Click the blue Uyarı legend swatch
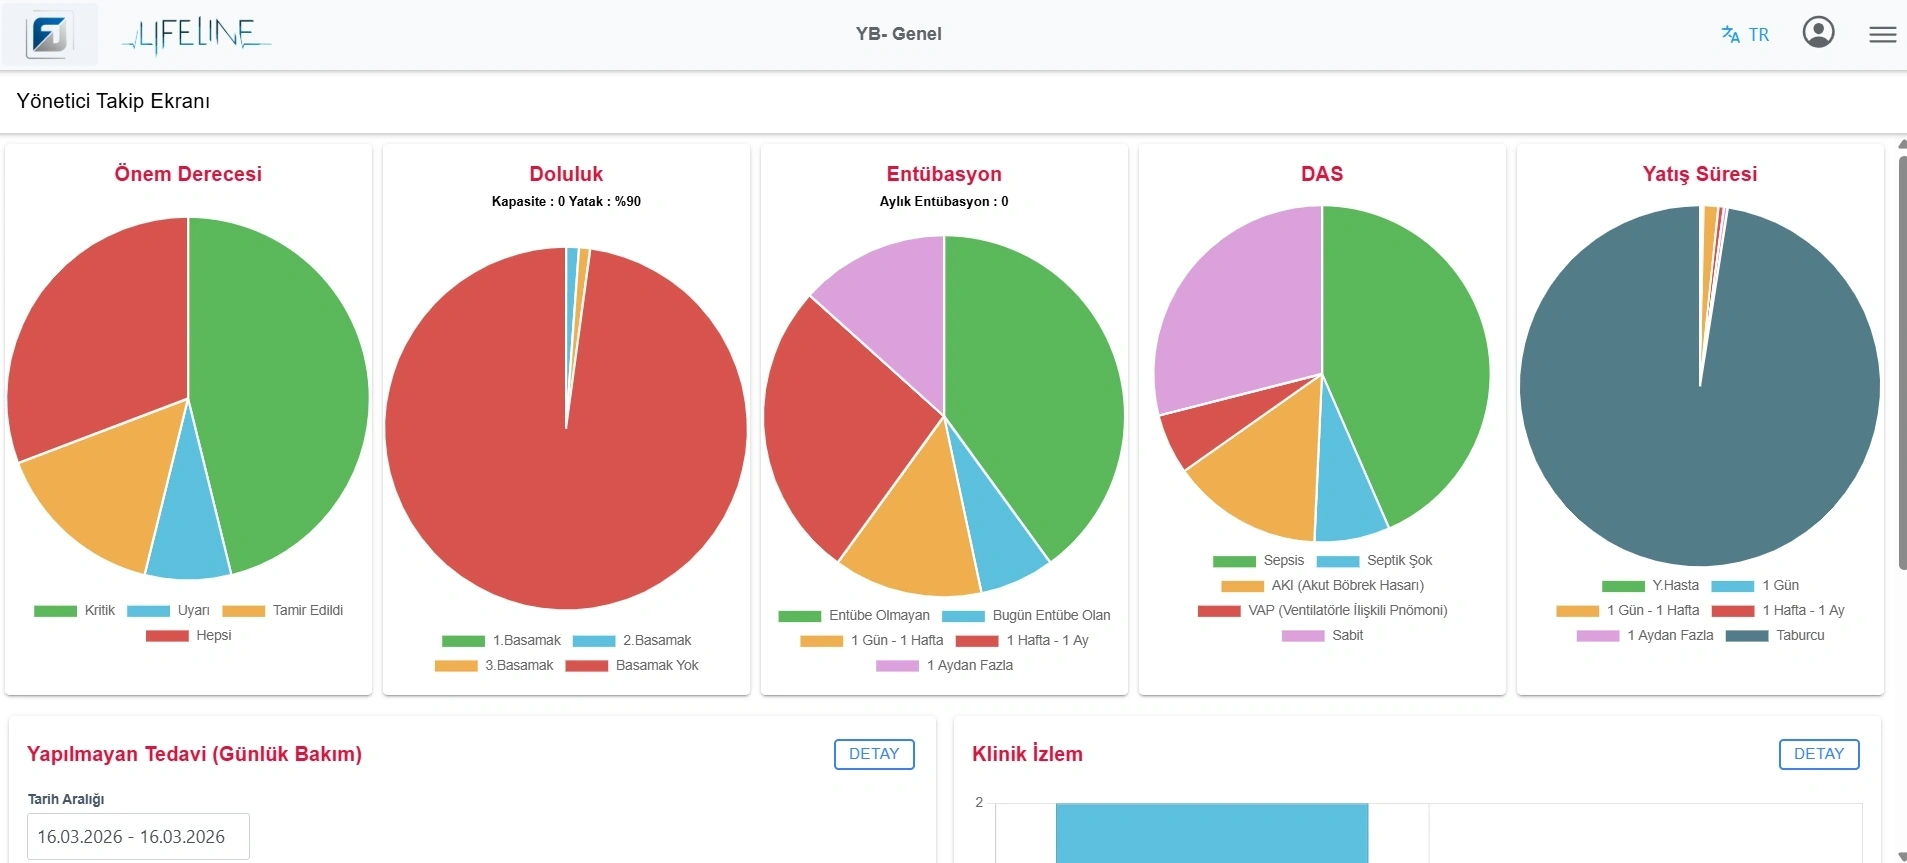This screenshot has height=863, width=1907. (148, 611)
